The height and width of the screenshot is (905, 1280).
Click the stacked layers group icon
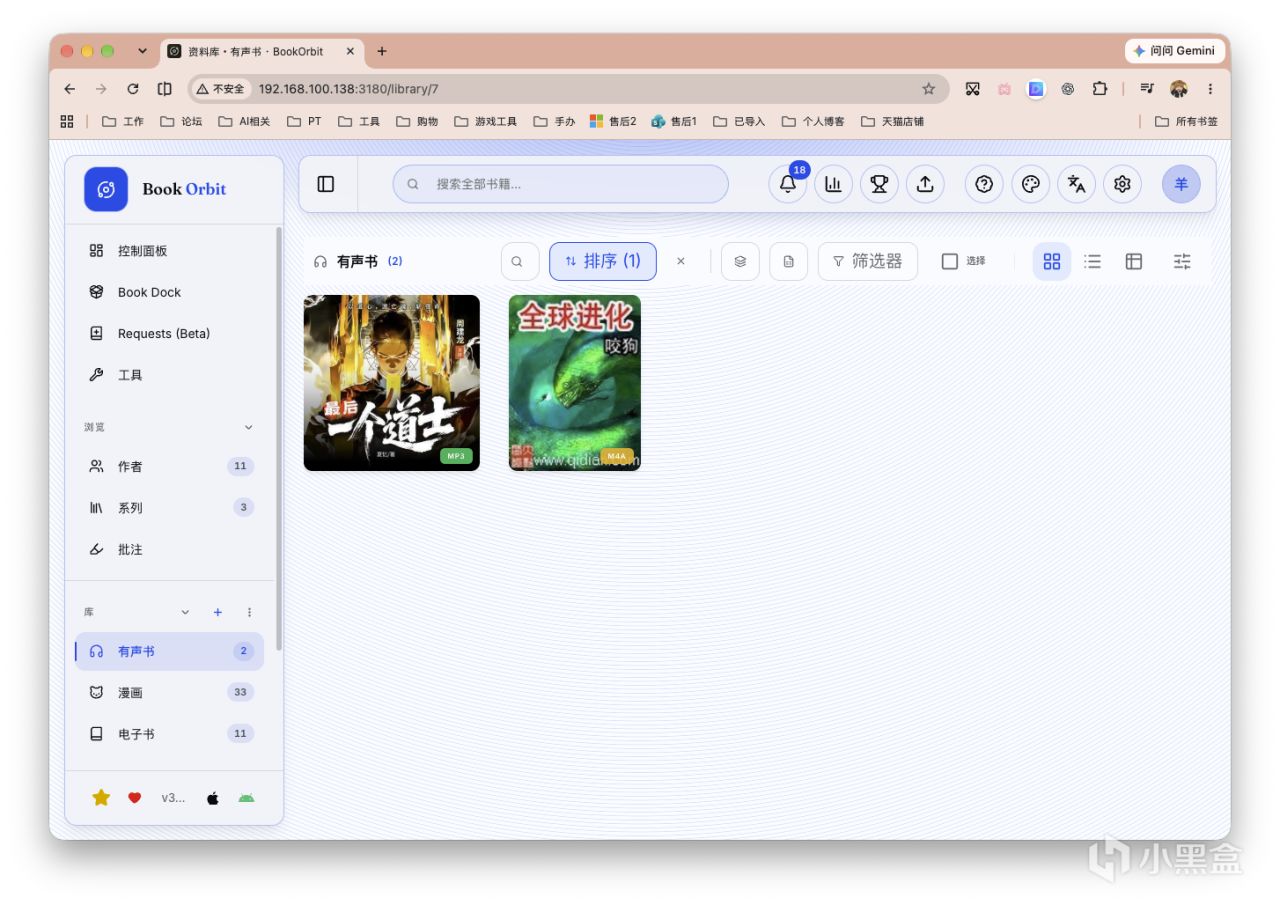pos(740,261)
